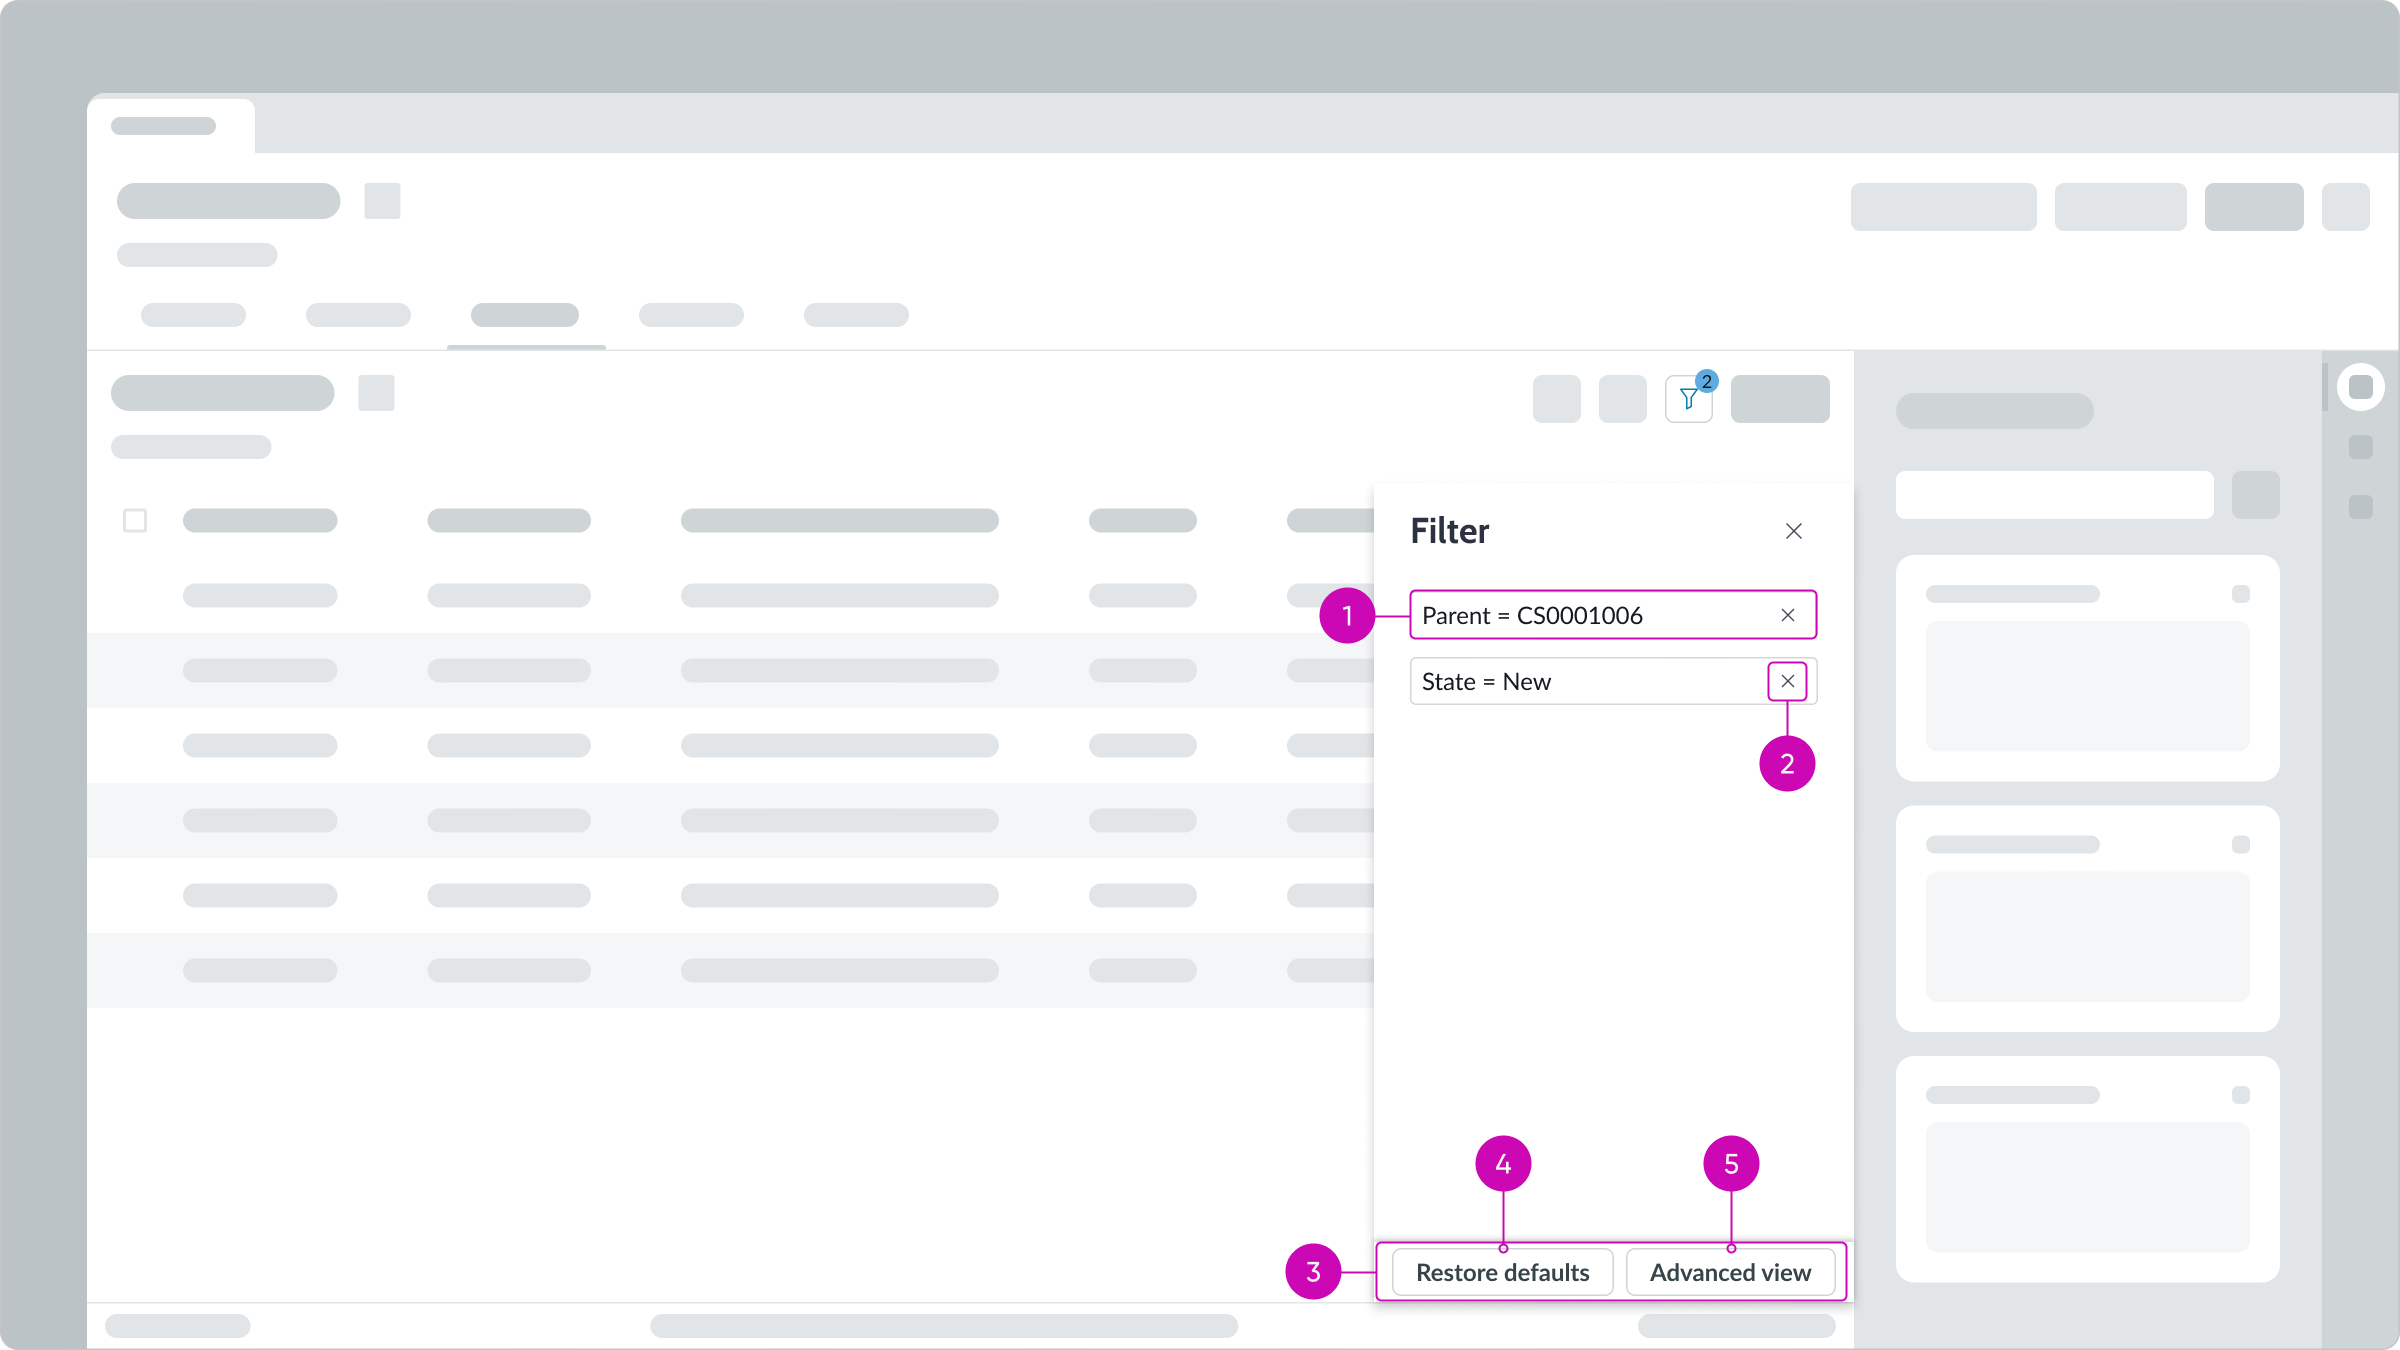
Task: Click the annotation marker numbered 5
Action: click(x=1731, y=1164)
